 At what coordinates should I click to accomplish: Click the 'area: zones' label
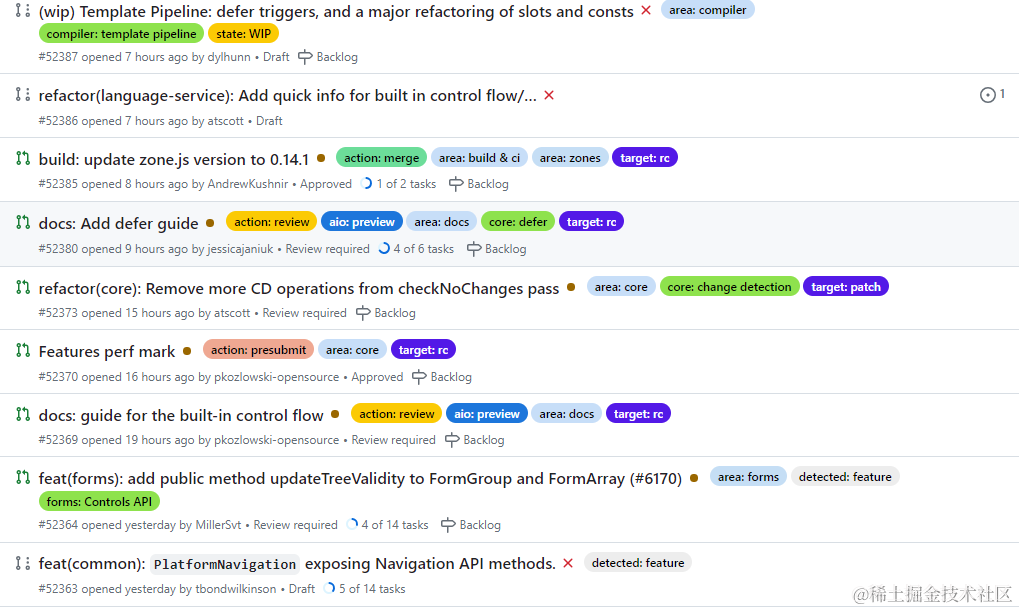pos(570,158)
